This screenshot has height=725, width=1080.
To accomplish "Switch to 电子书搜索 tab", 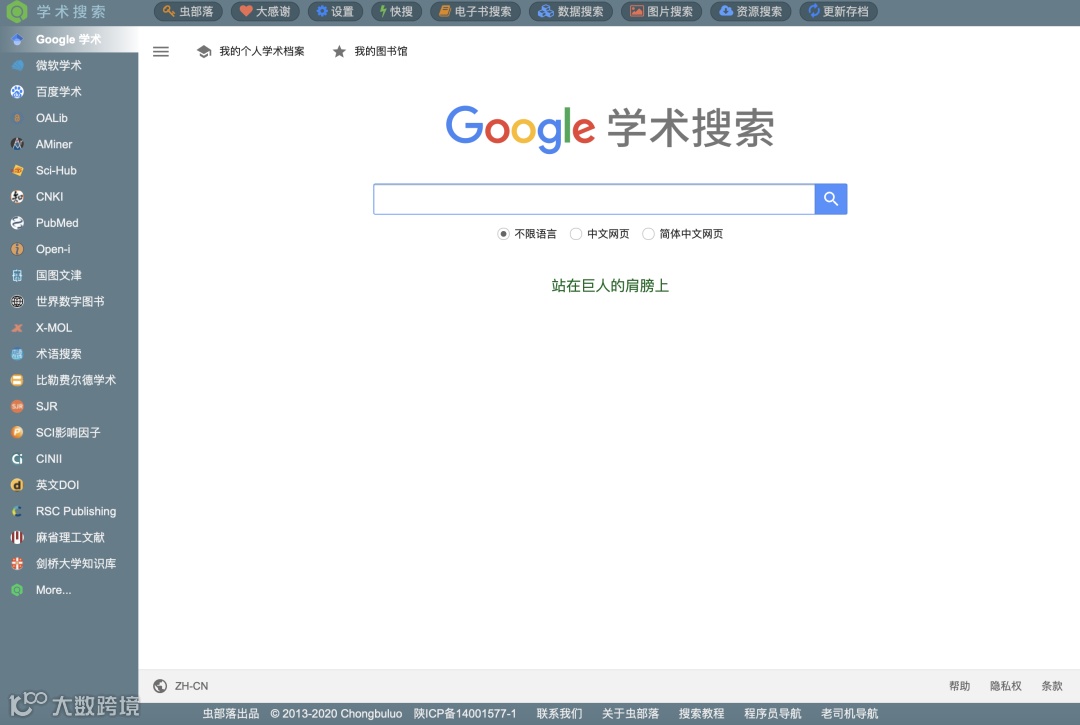I will 475,11.
